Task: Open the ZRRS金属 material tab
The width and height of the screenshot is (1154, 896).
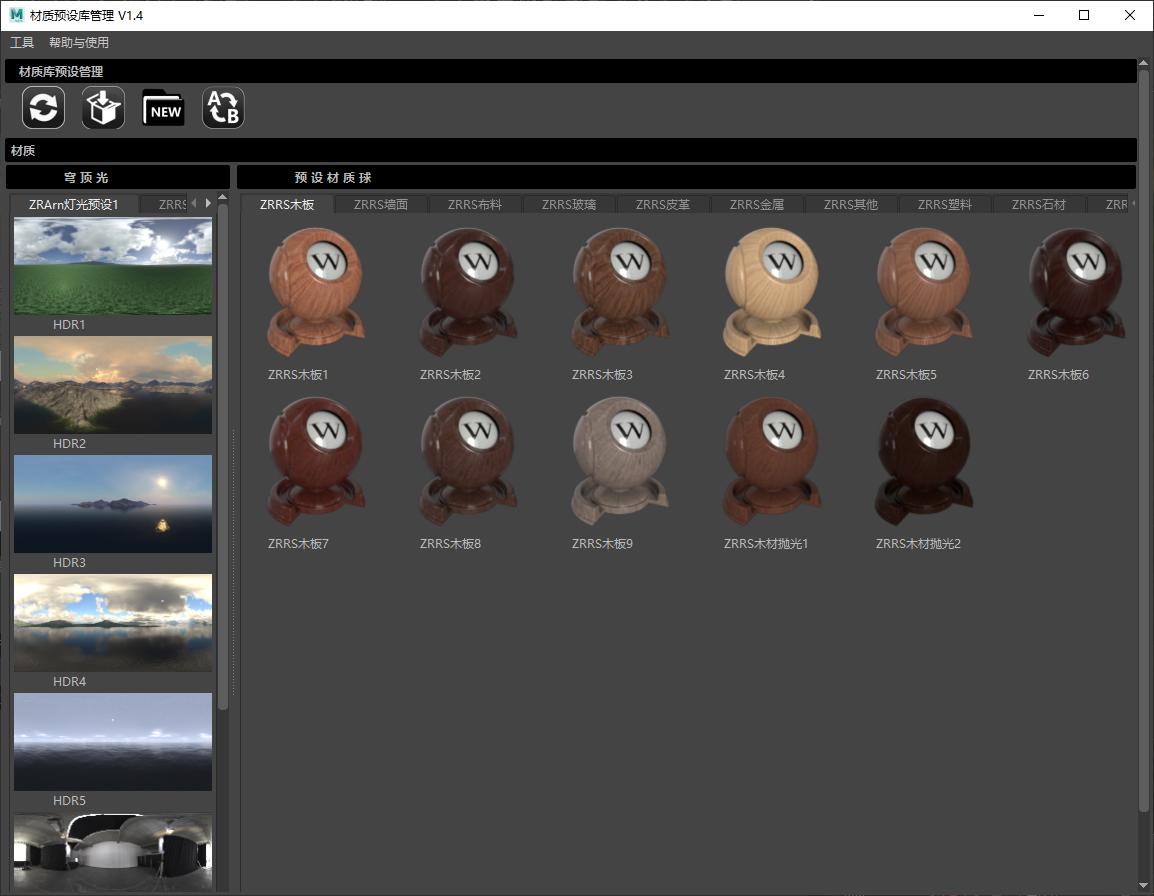Action: click(x=757, y=205)
